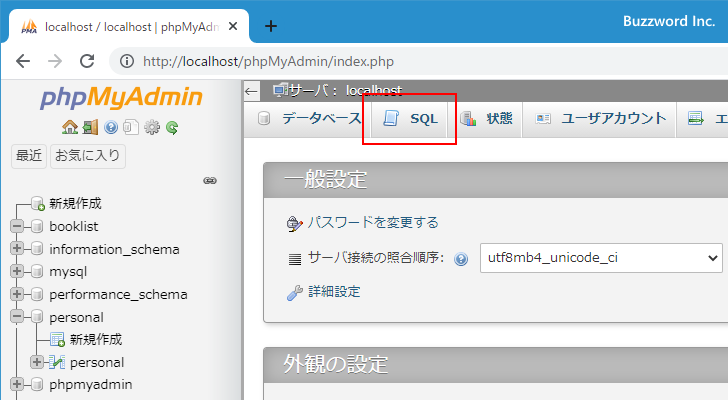This screenshot has height=400, width=728.
Task: Click the chain link icon in sidebar
Action: point(210,181)
